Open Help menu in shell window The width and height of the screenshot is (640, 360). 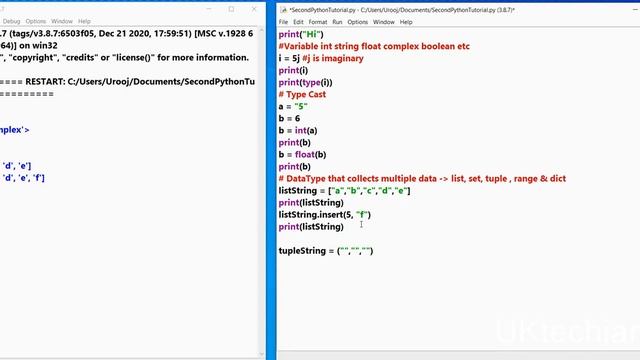pyautogui.click(x=84, y=21)
